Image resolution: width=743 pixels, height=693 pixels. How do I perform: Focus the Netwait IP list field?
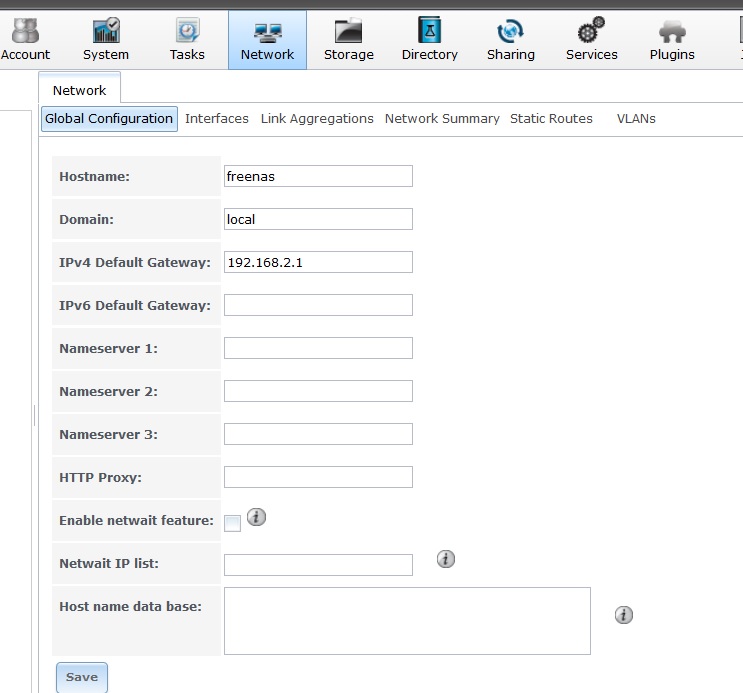(318, 565)
